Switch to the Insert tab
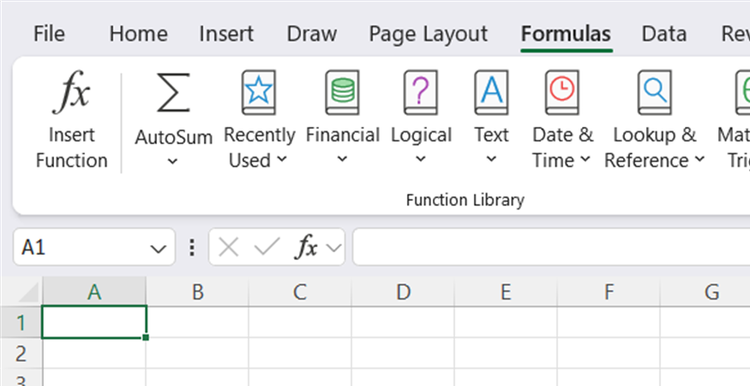The width and height of the screenshot is (750, 386). point(226,34)
